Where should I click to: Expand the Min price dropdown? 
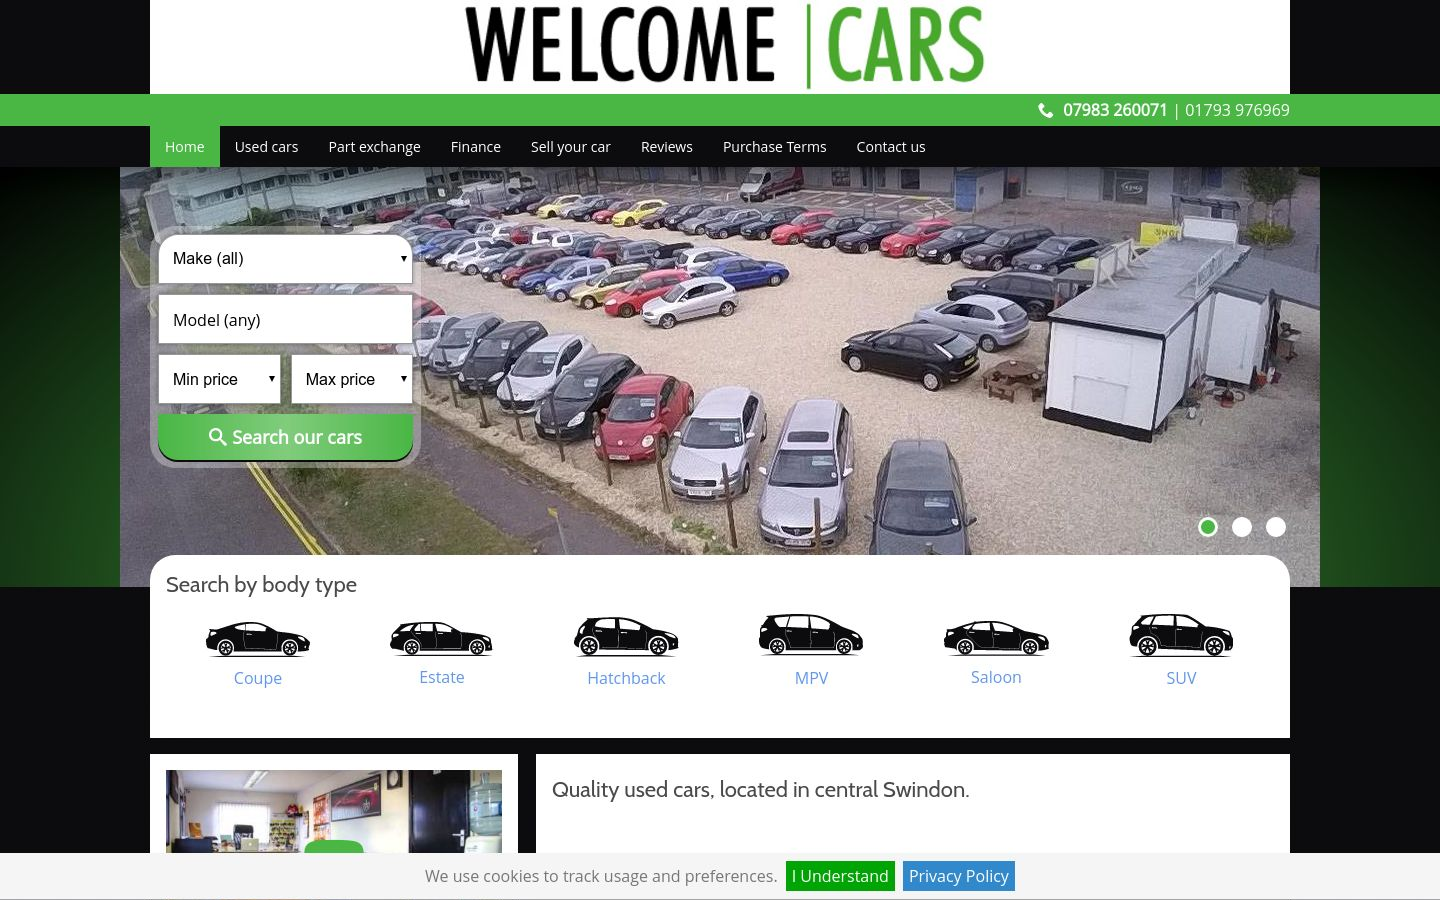click(x=219, y=379)
